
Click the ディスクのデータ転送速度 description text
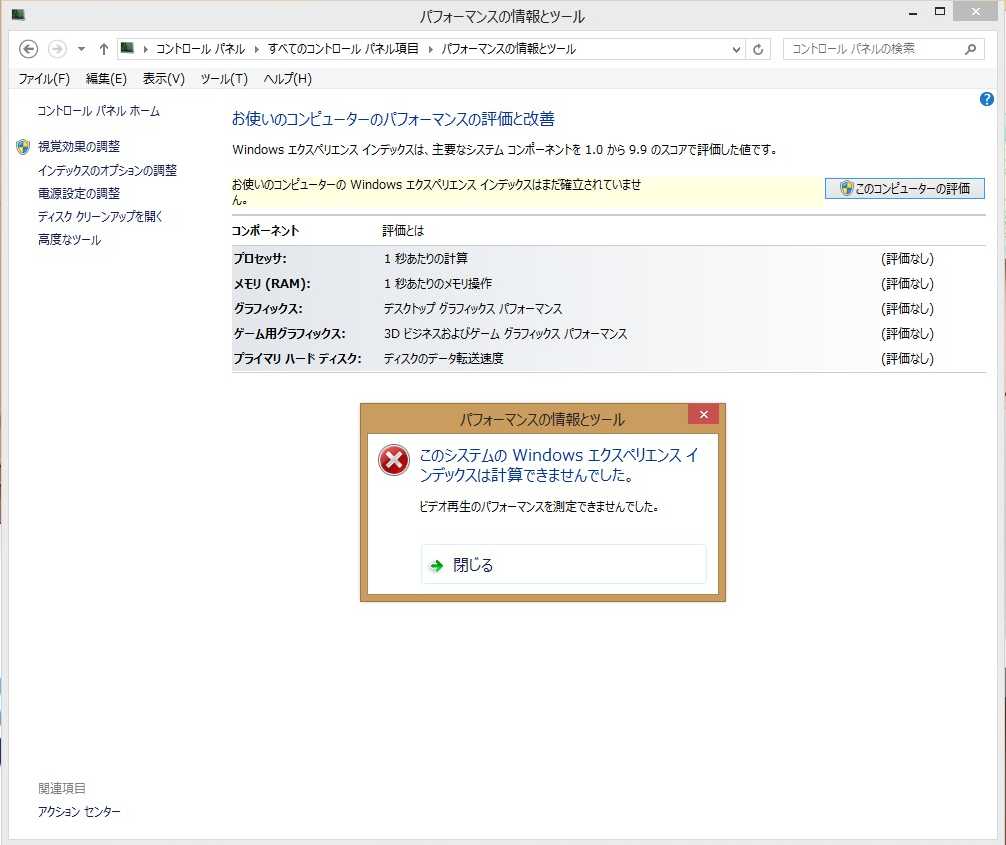pos(443,359)
